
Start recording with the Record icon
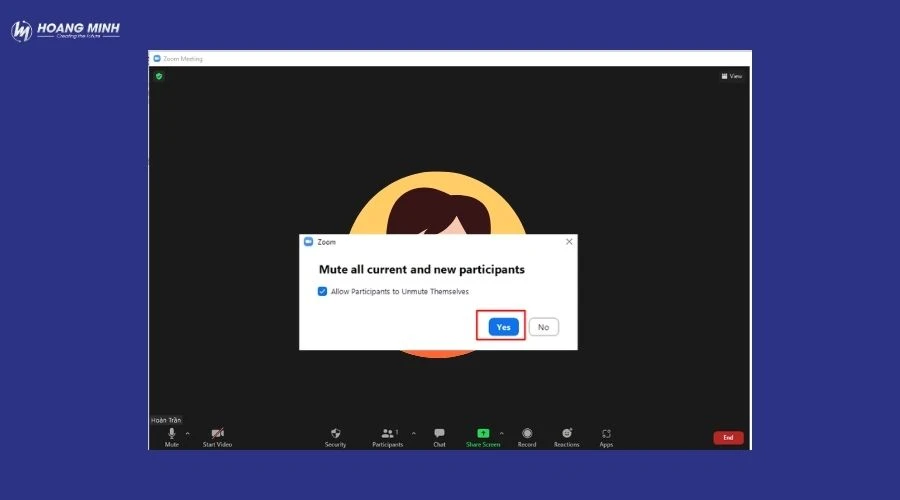(527, 433)
